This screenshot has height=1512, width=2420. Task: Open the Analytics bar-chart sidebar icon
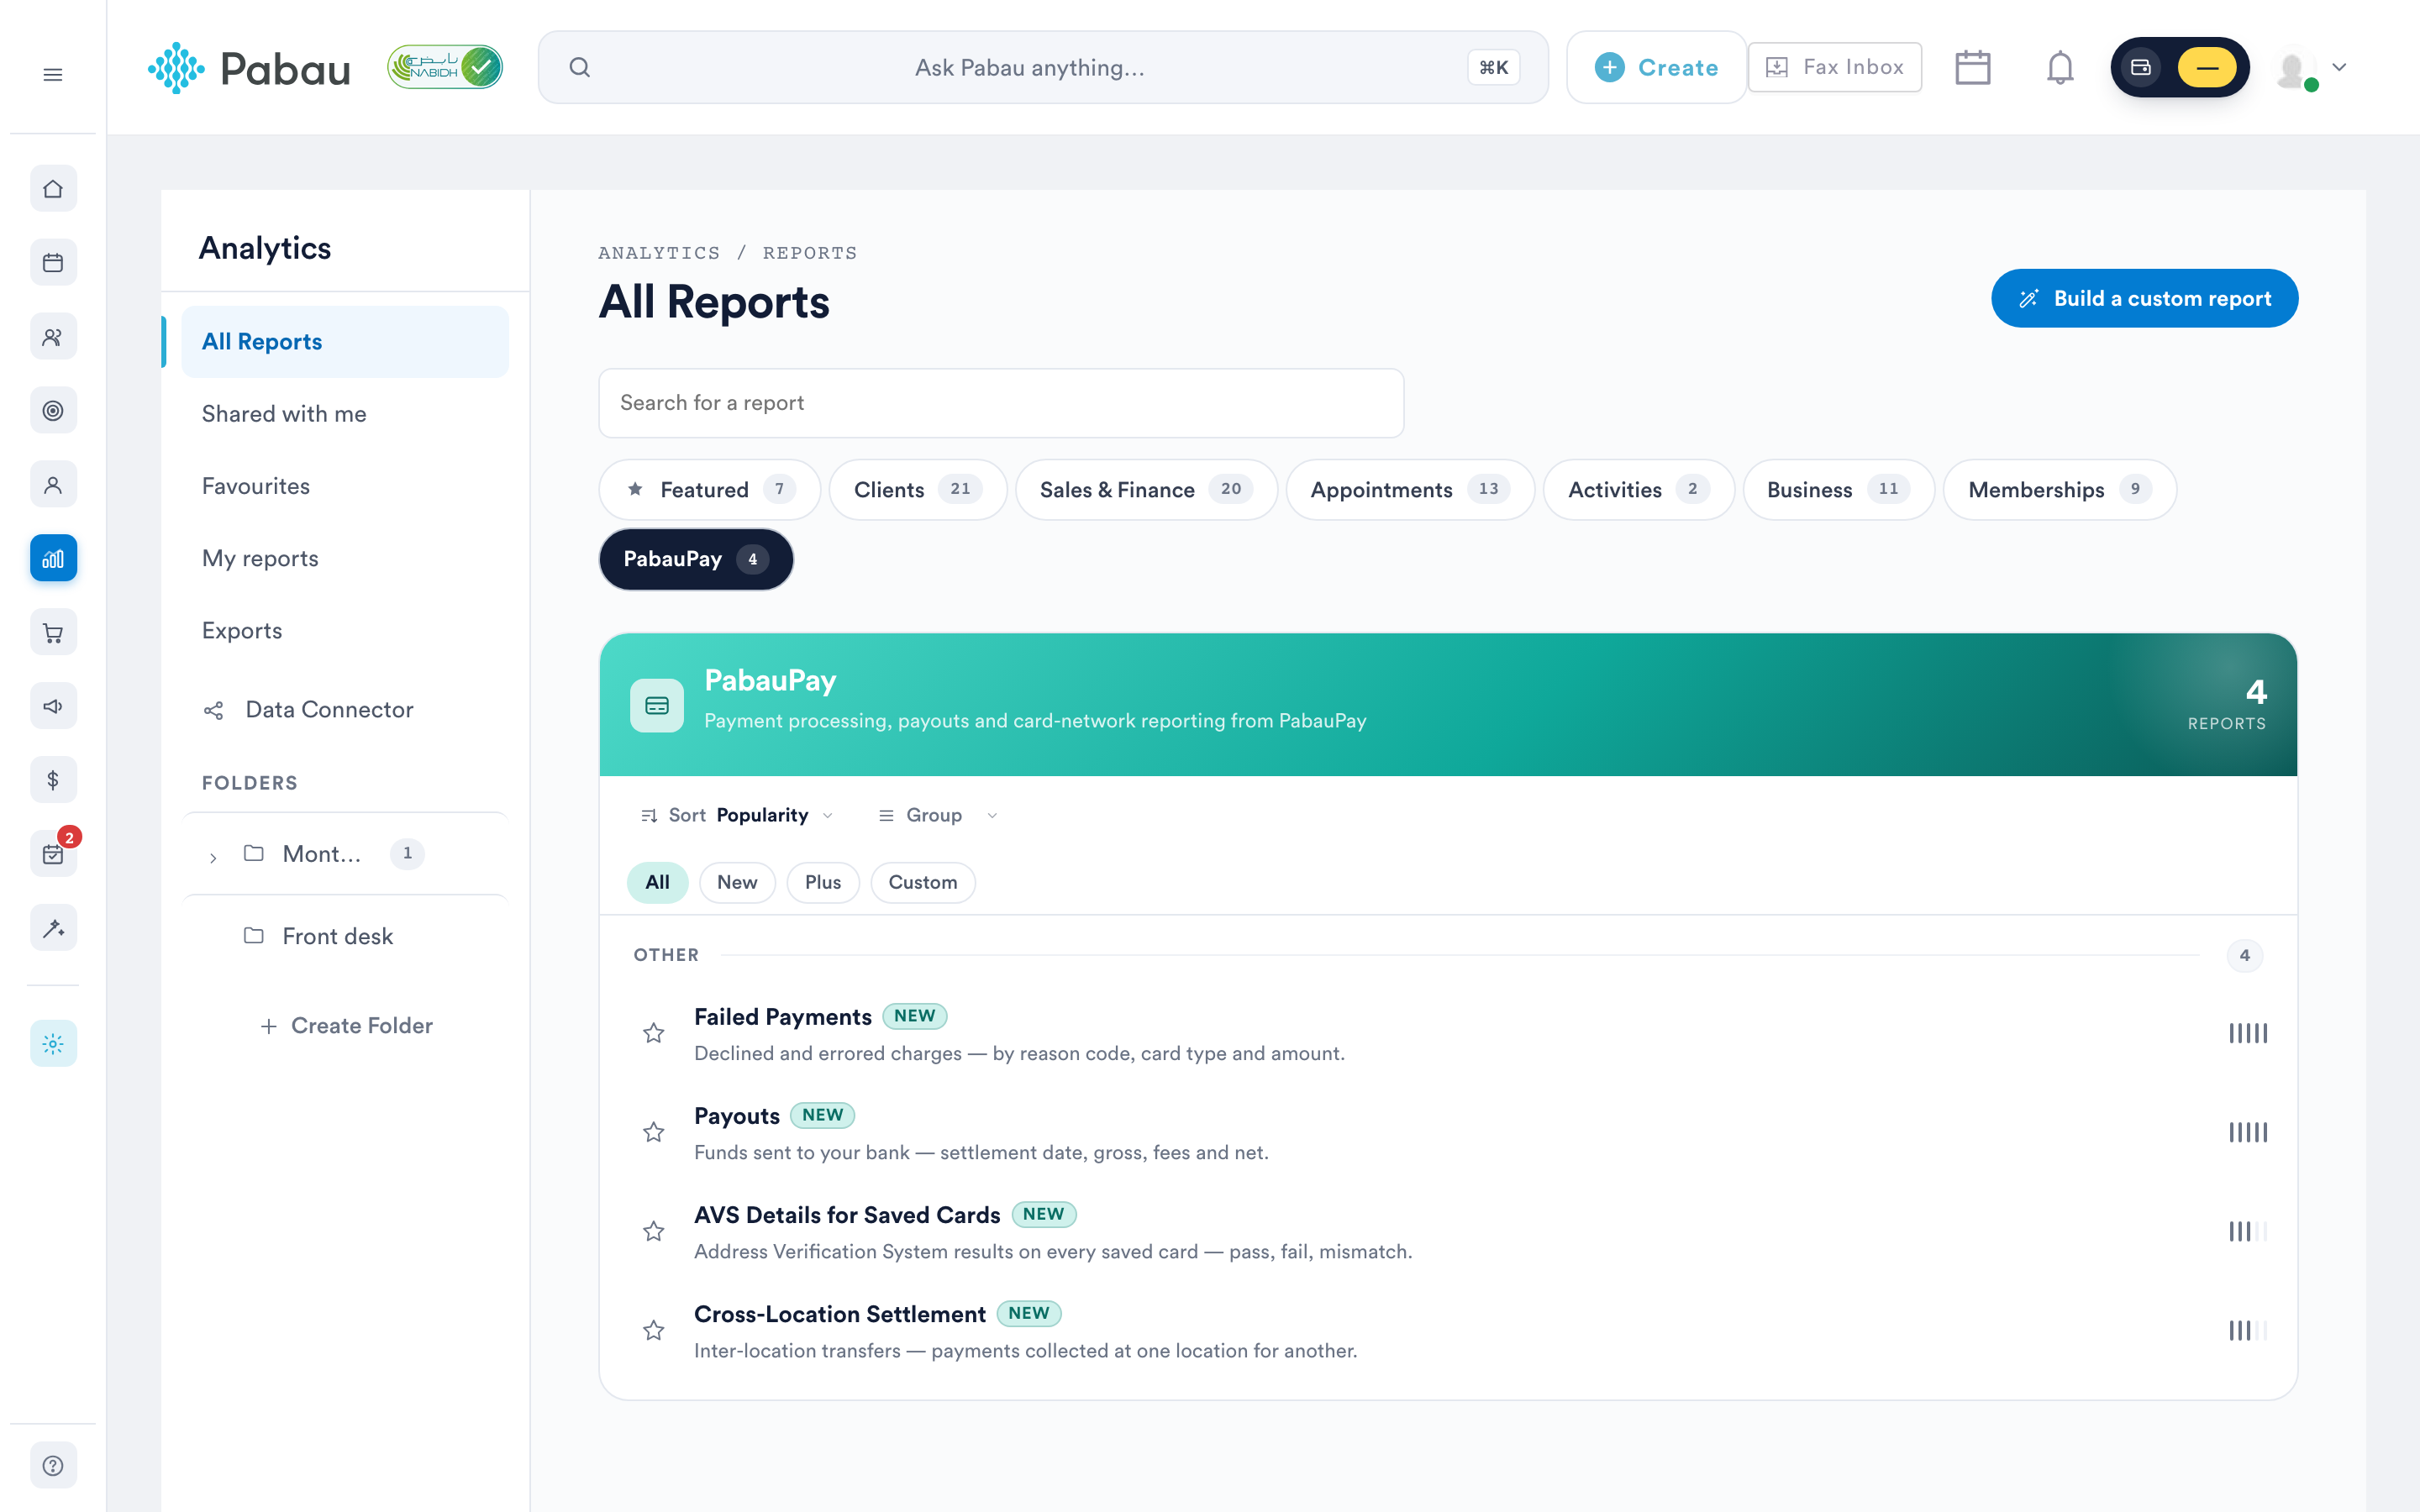pyautogui.click(x=53, y=559)
